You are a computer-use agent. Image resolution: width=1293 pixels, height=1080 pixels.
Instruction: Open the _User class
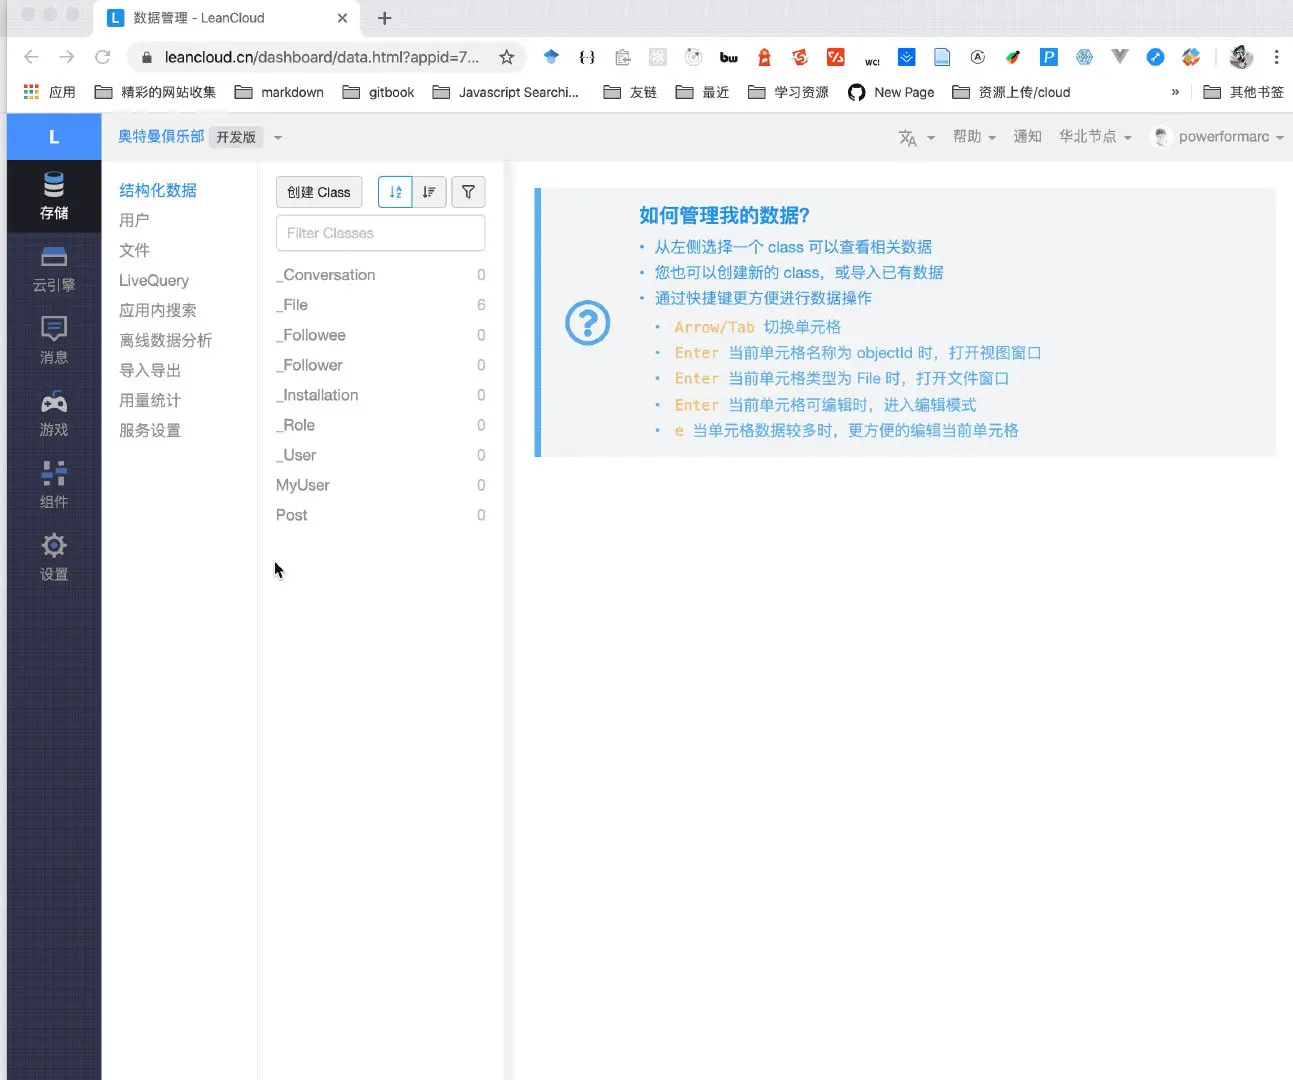click(380, 455)
